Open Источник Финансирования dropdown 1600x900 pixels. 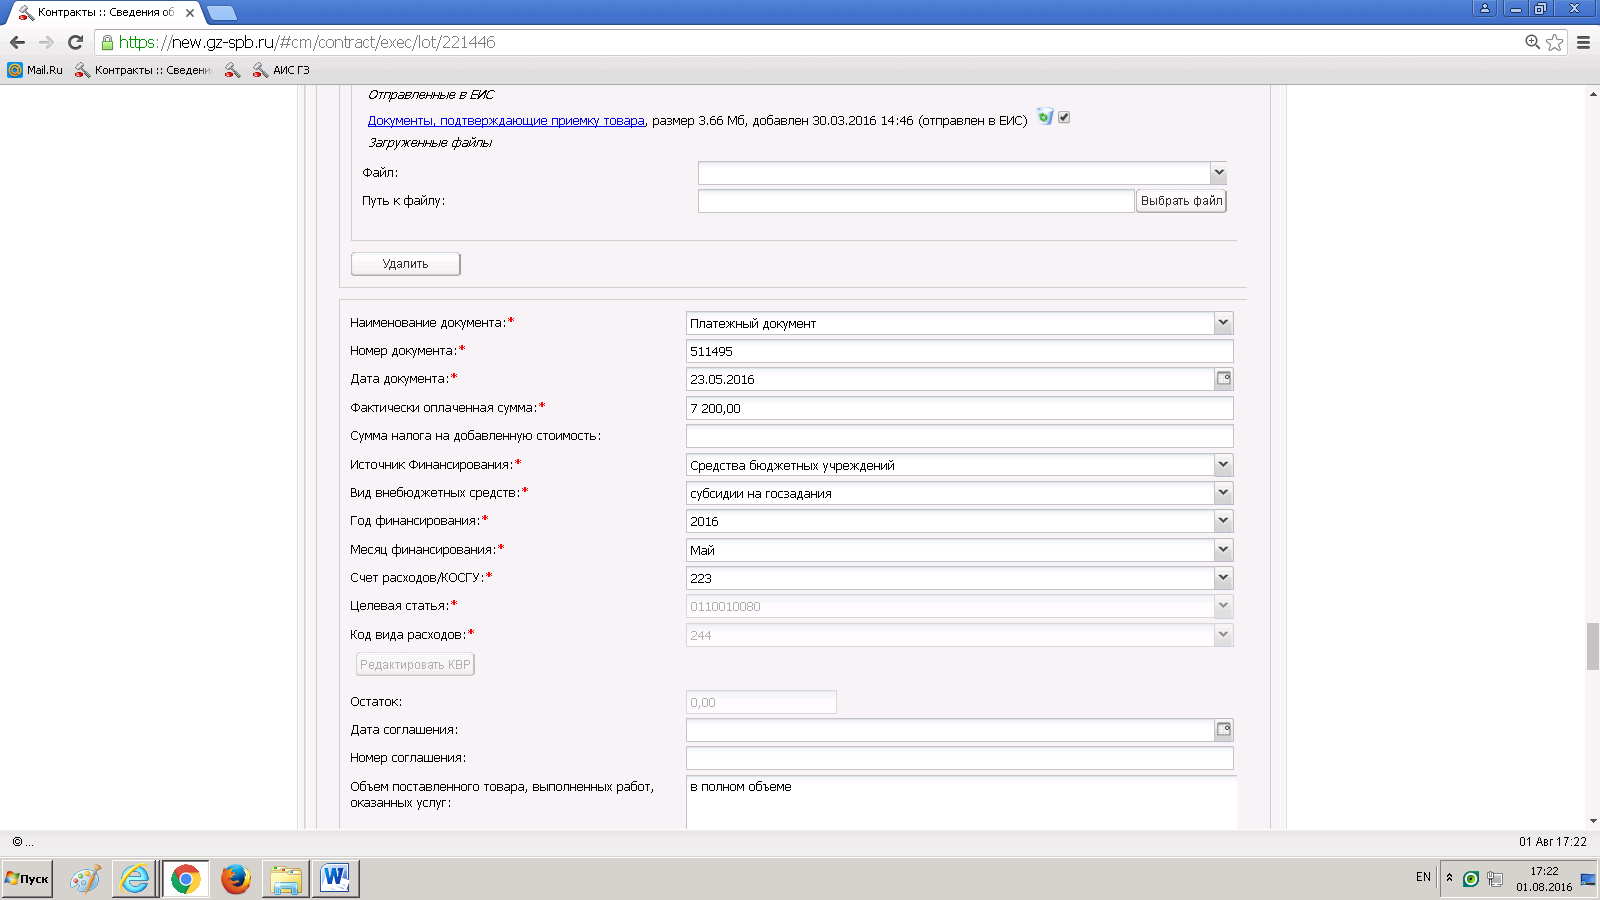[x=1224, y=465]
